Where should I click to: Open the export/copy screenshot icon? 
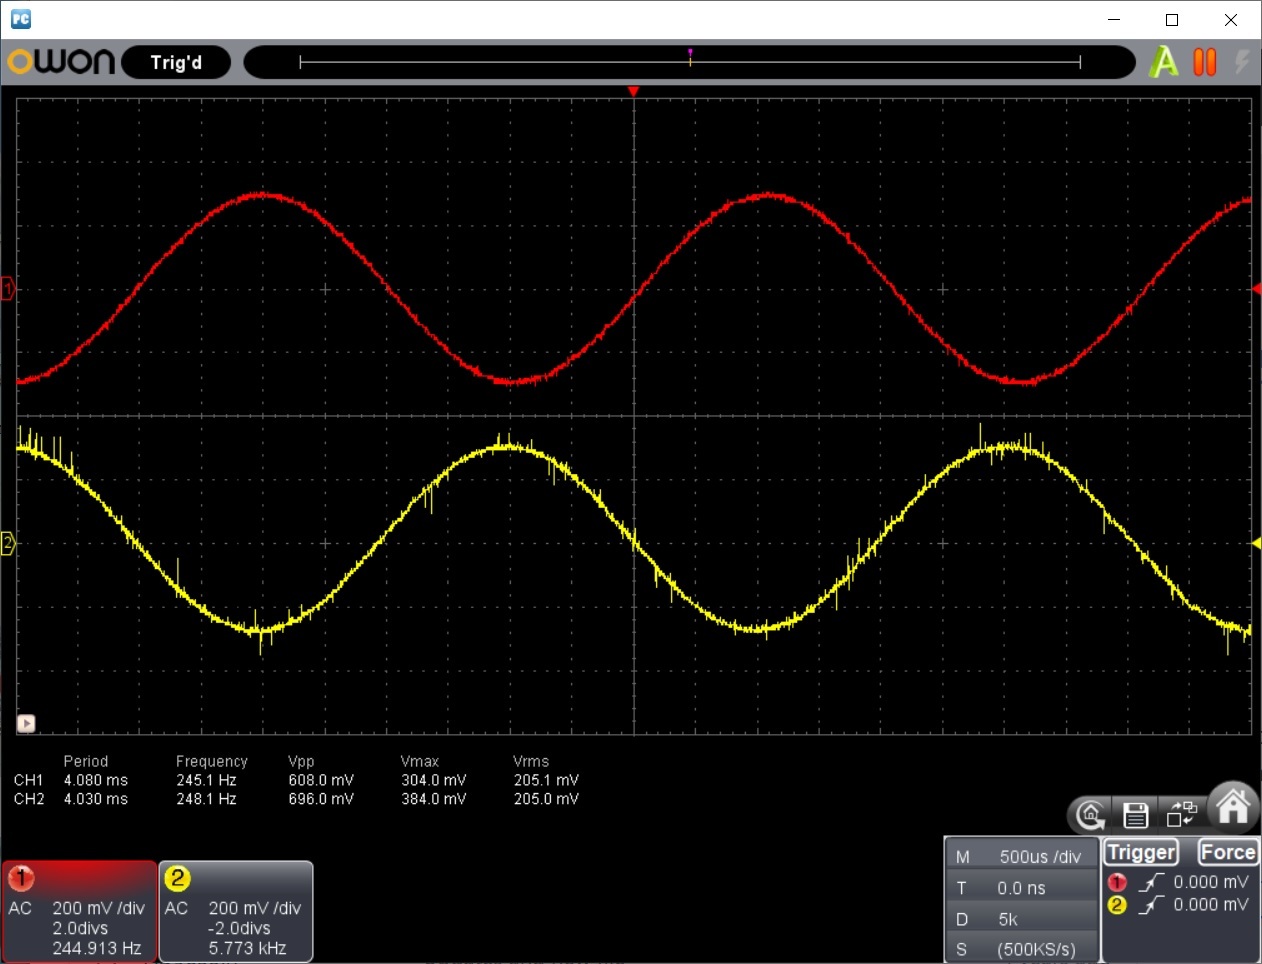pyautogui.click(x=1181, y=815)
